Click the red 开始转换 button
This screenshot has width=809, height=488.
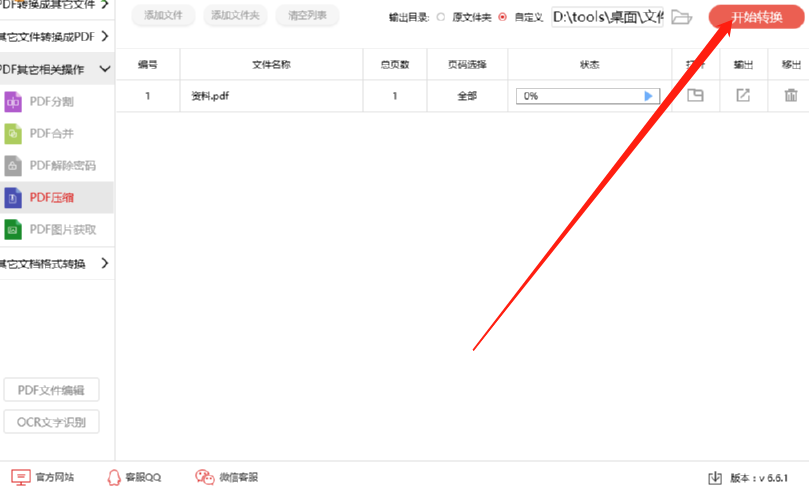tap(756, 17)
